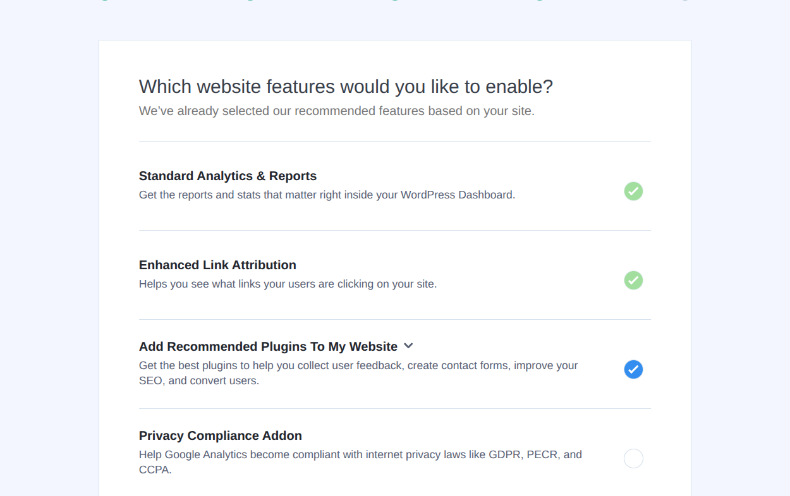Click the GDPR, PECR, and CCPA description
The image size is (790, 496).
coord(360,461)
